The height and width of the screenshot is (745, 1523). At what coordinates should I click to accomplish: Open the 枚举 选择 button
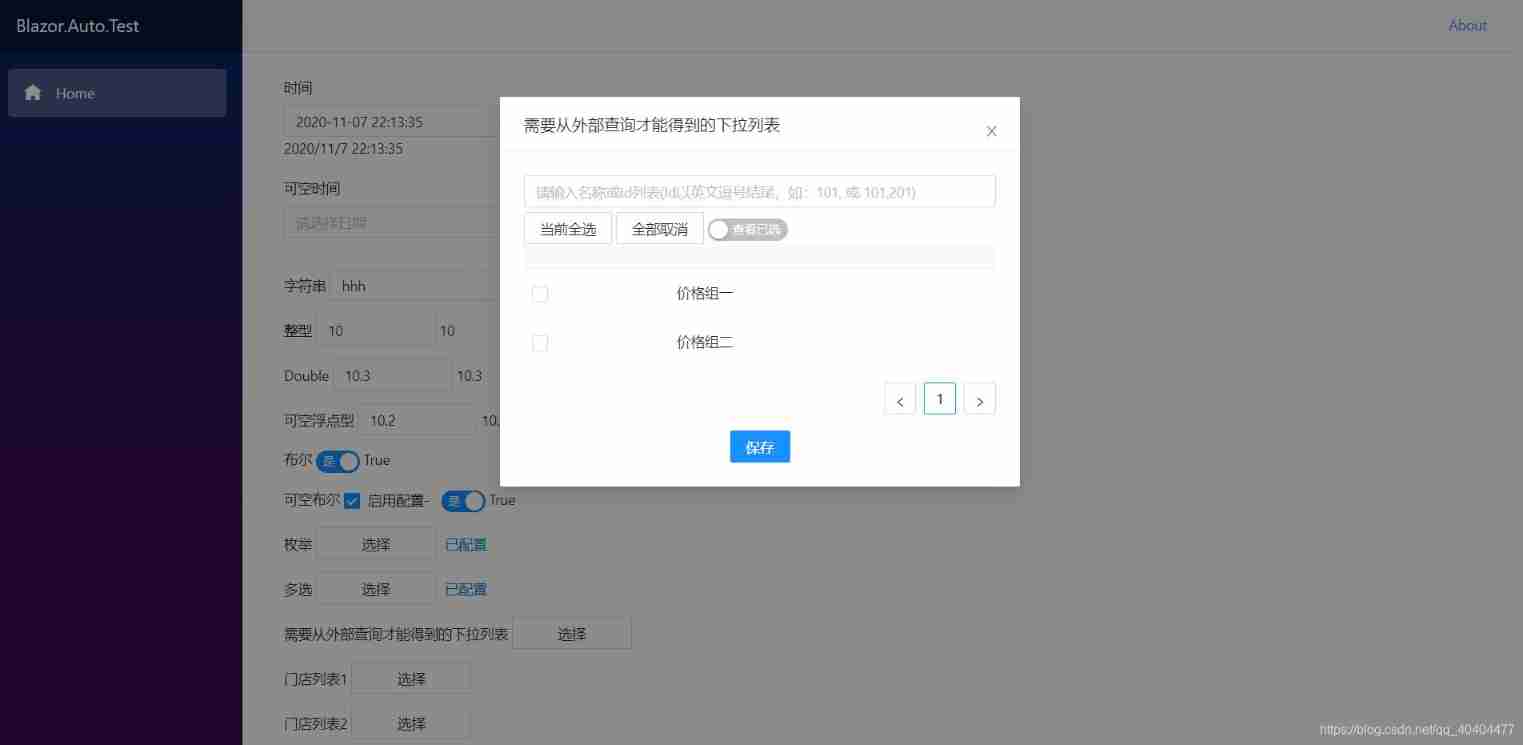pyautogui.click(x=376, y=545)
